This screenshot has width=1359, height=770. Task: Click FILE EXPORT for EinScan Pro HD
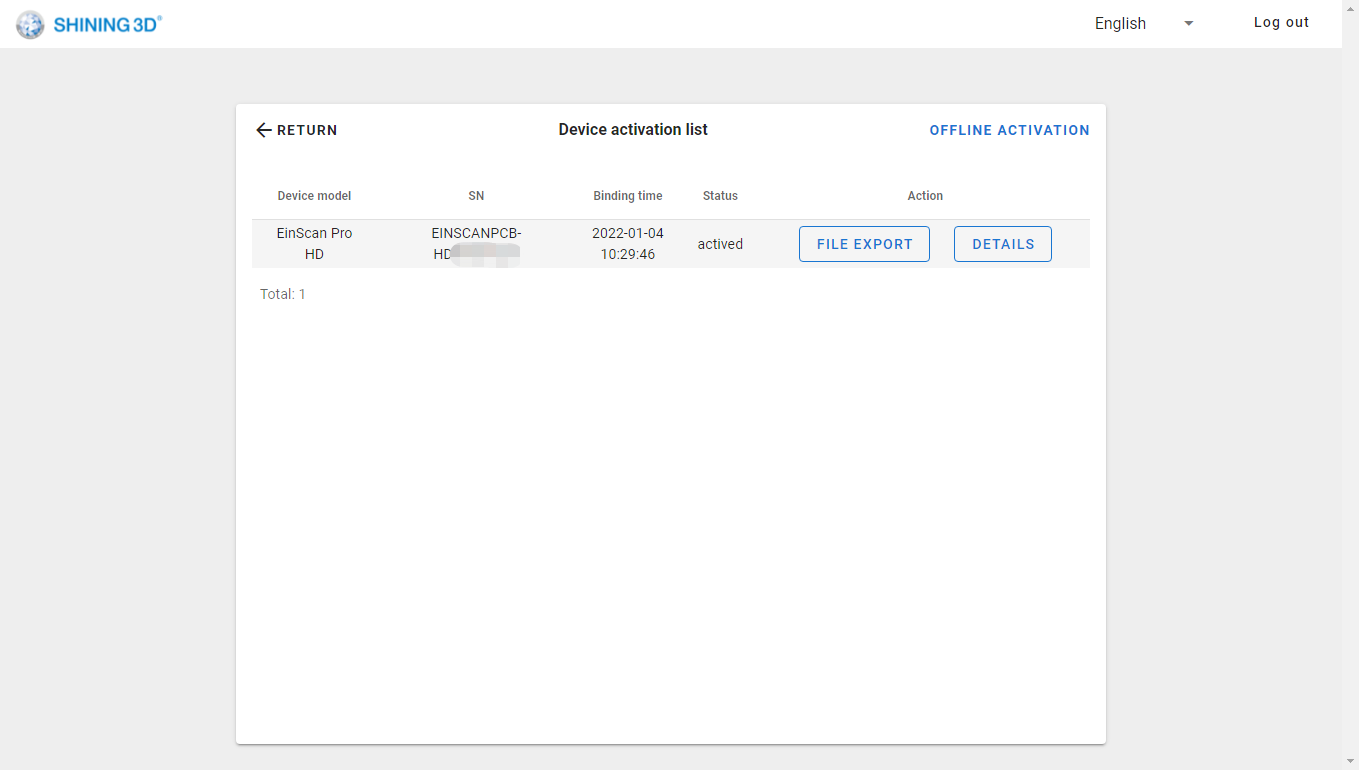[864, 244]
